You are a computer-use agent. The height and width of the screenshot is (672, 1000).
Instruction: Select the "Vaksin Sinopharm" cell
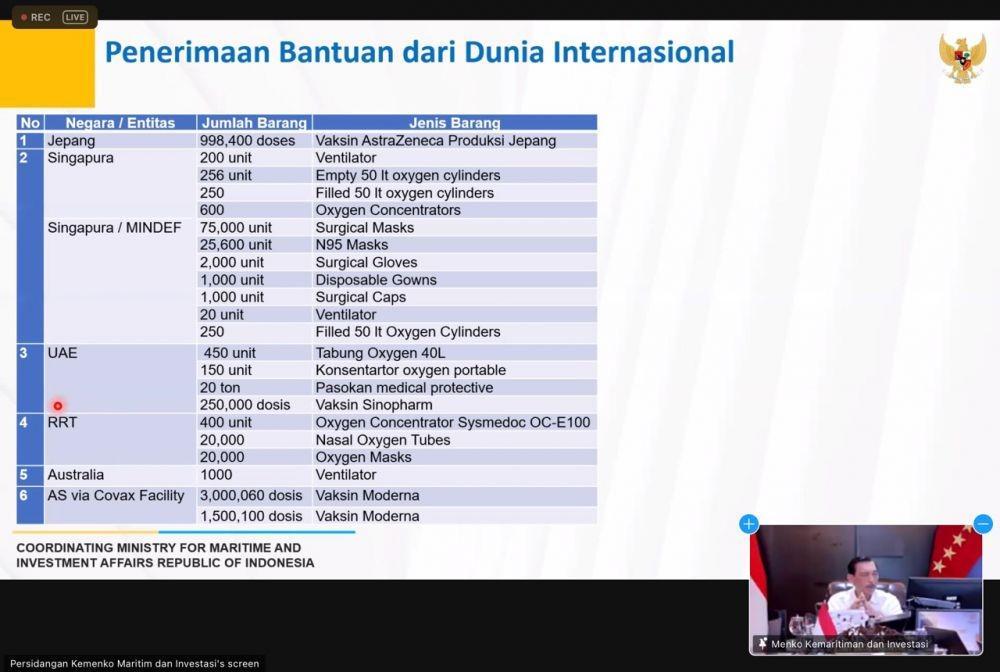[455, 405]
